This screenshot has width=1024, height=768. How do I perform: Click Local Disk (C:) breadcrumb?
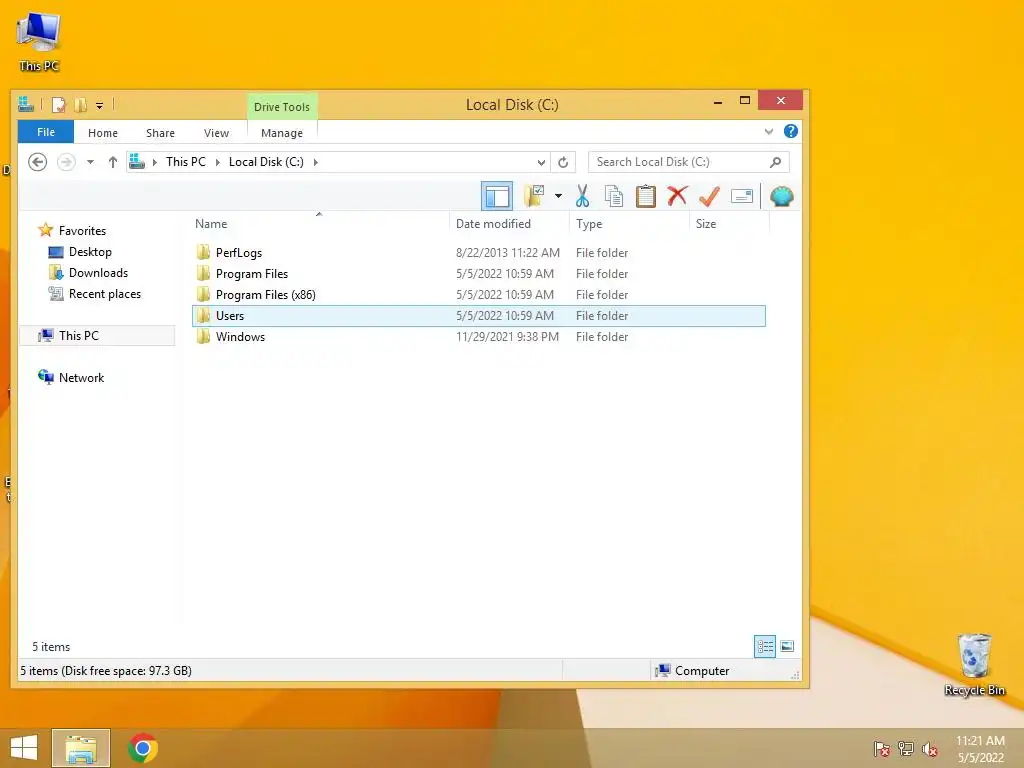click(266, 162)
